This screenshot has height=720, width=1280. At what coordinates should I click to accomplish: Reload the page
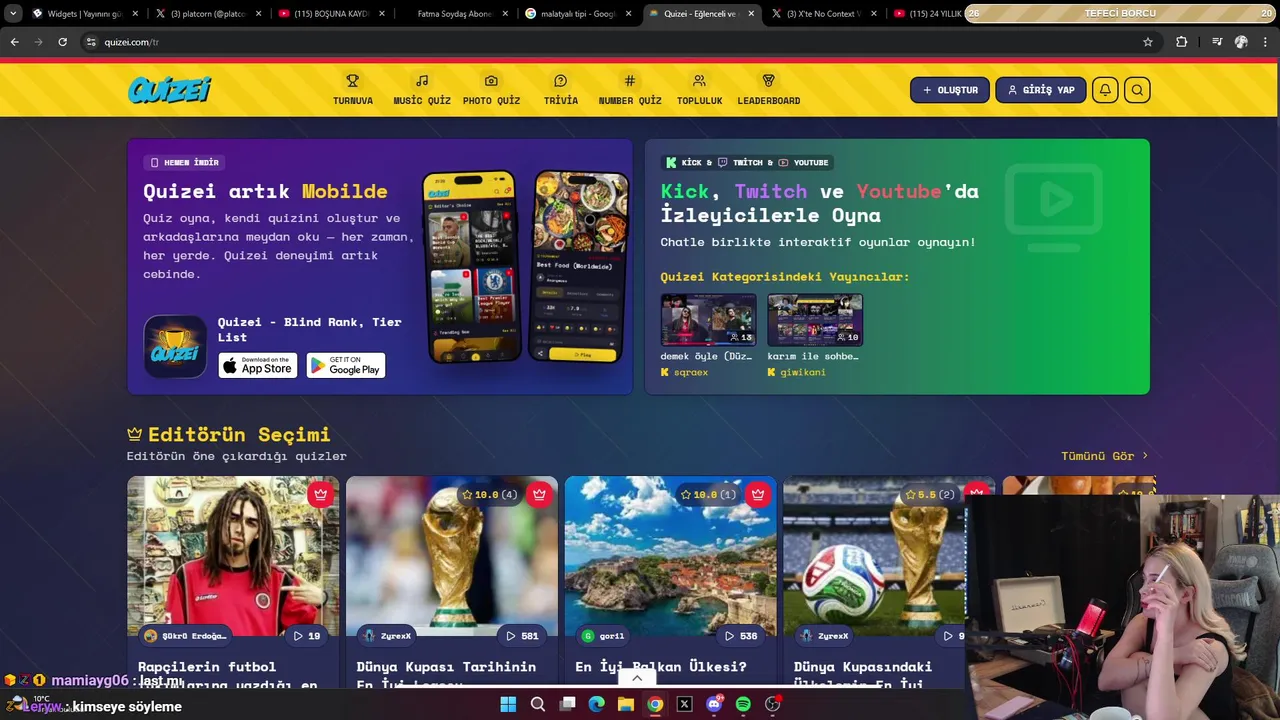tap(62, 42)
